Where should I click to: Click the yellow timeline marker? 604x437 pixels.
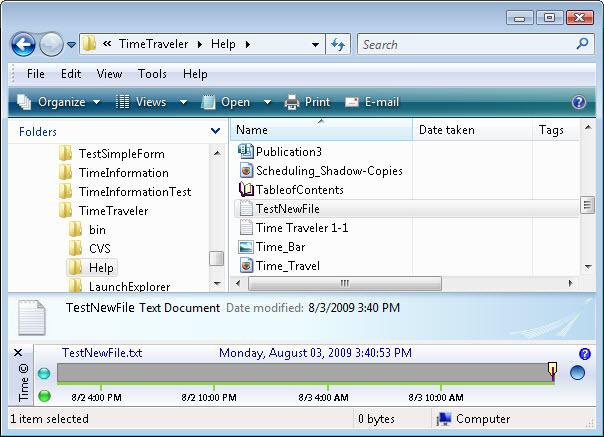click(552, 371)
